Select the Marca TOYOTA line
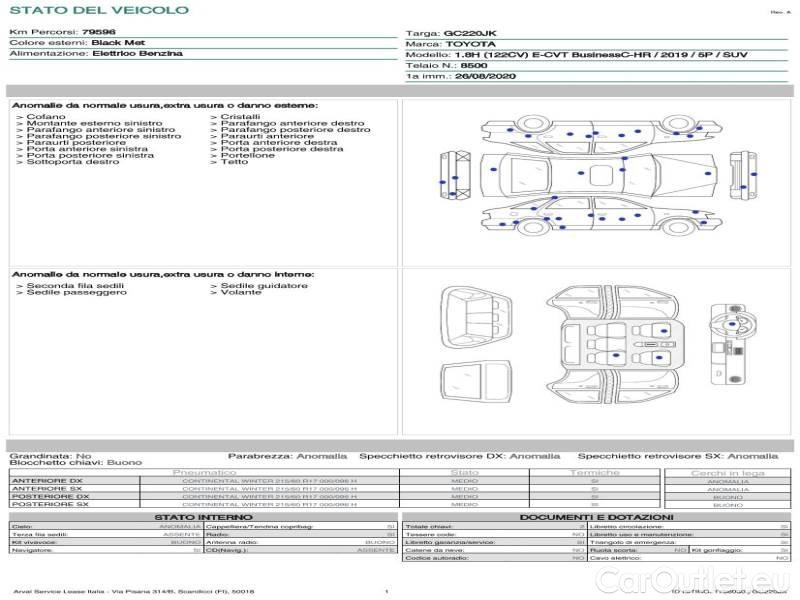Image resolution: width=800 pixels, height=600 pixels. point(450,44)
